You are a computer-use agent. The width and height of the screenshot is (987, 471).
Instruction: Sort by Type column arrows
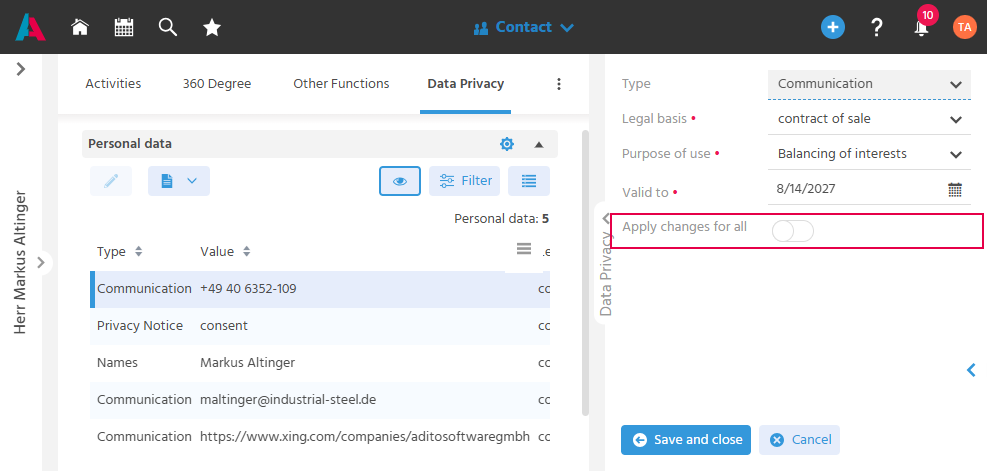point(138,251)
